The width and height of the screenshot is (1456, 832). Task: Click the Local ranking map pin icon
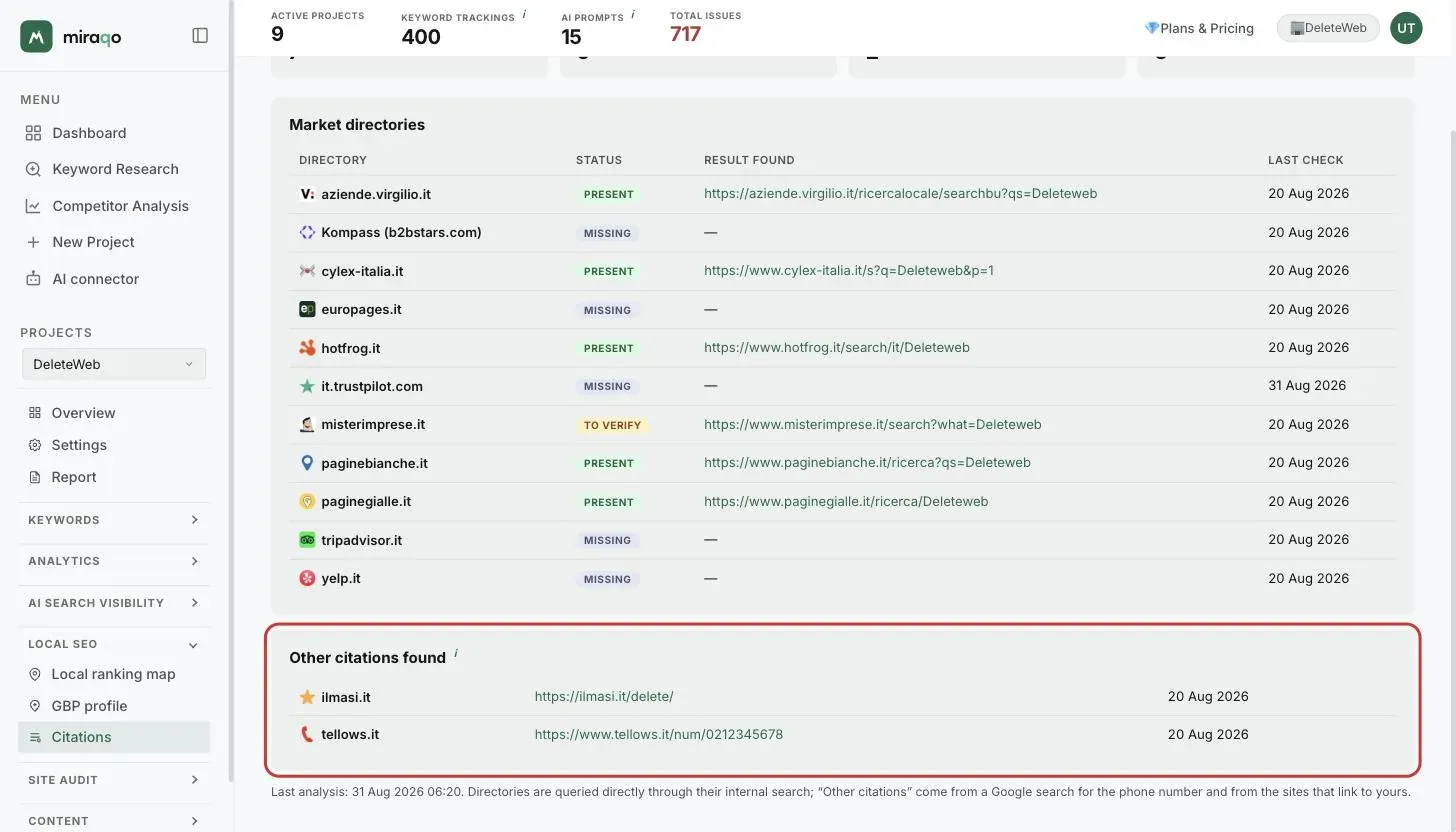click(35, 674)
